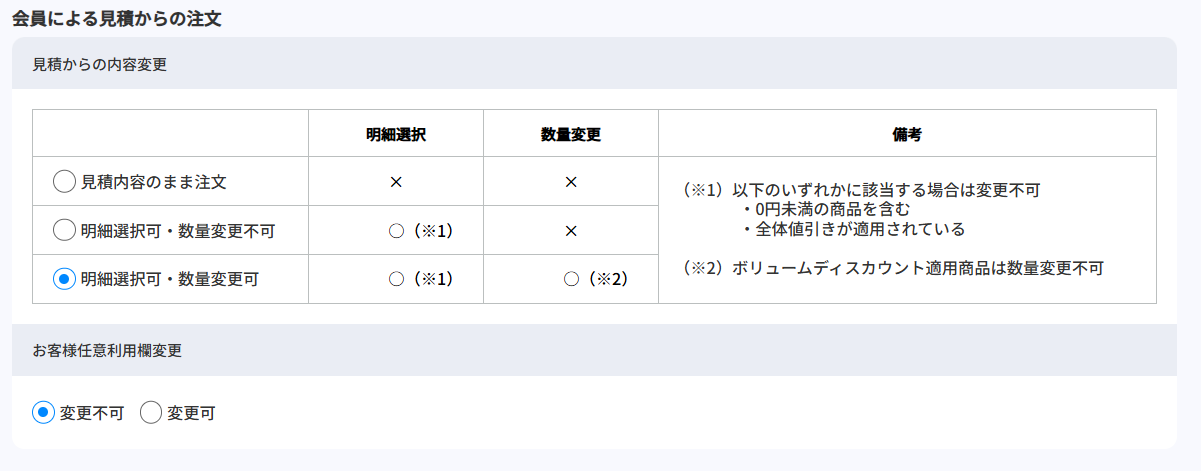Select the 明細選択可・数量変更可 radio button

click(x=64, y=279)
